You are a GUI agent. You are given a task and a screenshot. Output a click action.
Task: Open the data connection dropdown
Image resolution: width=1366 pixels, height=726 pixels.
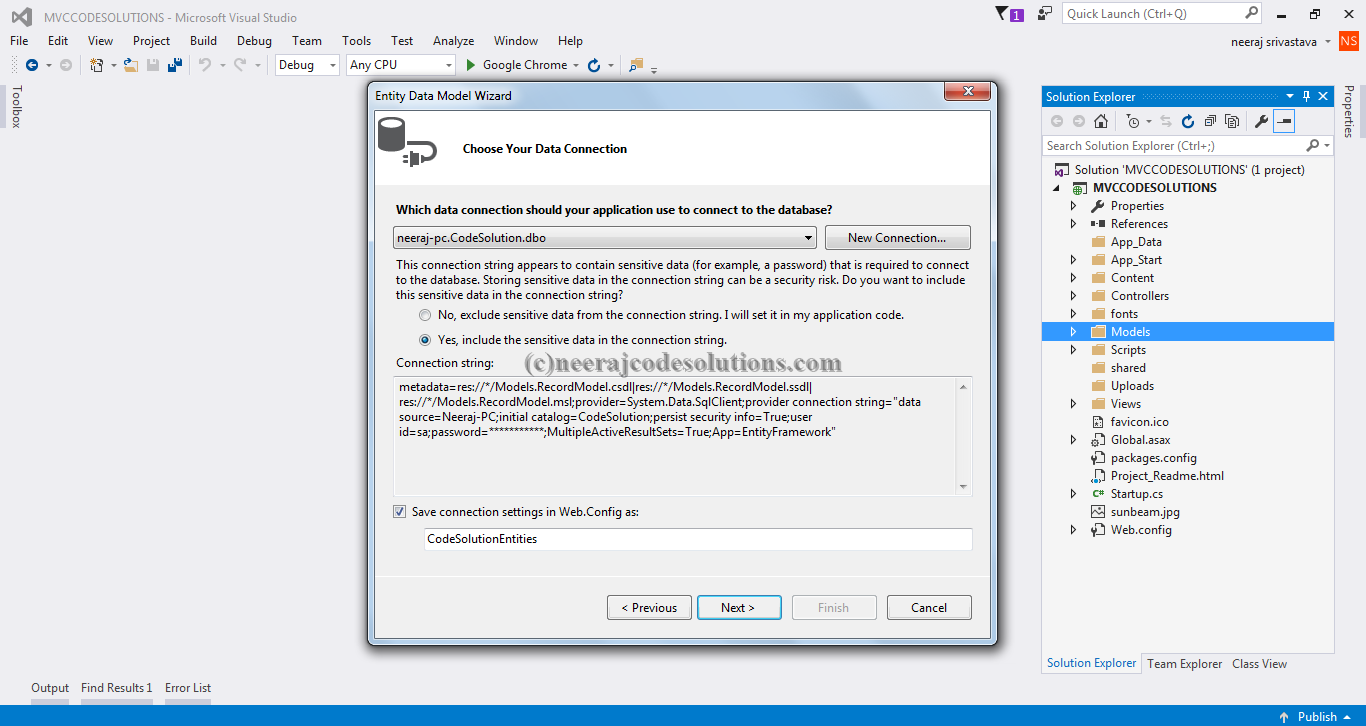coord(808,237)
